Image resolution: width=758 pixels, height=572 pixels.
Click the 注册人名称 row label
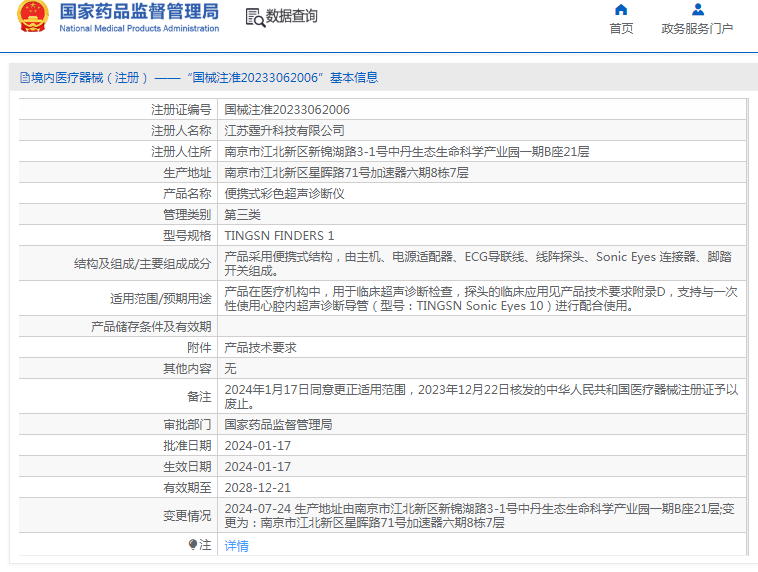(181, 131)
